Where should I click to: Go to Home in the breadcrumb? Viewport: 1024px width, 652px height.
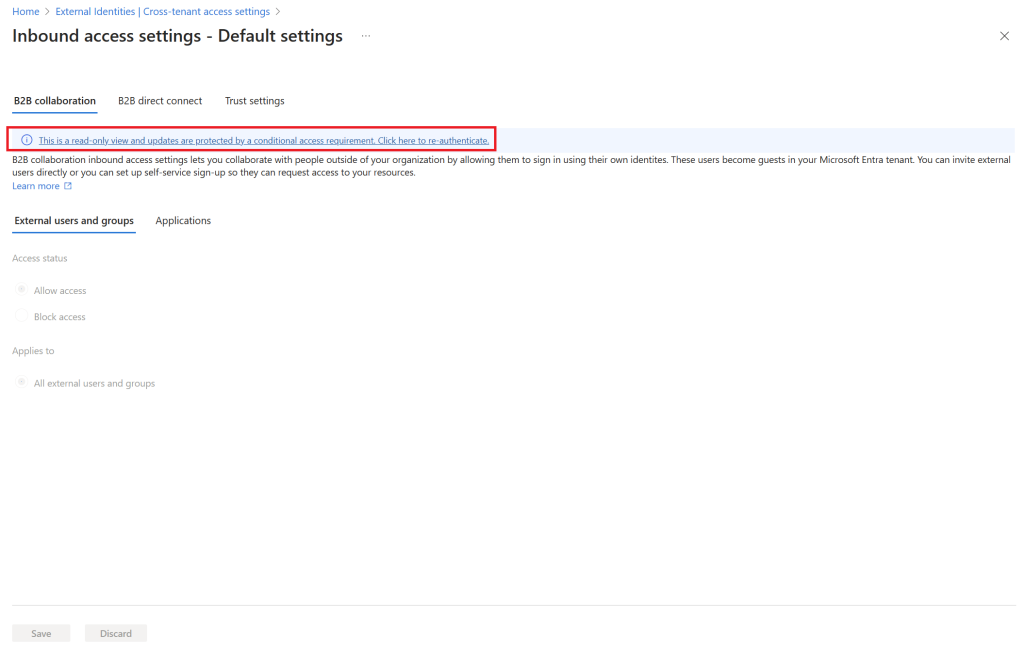coord(25,11)
